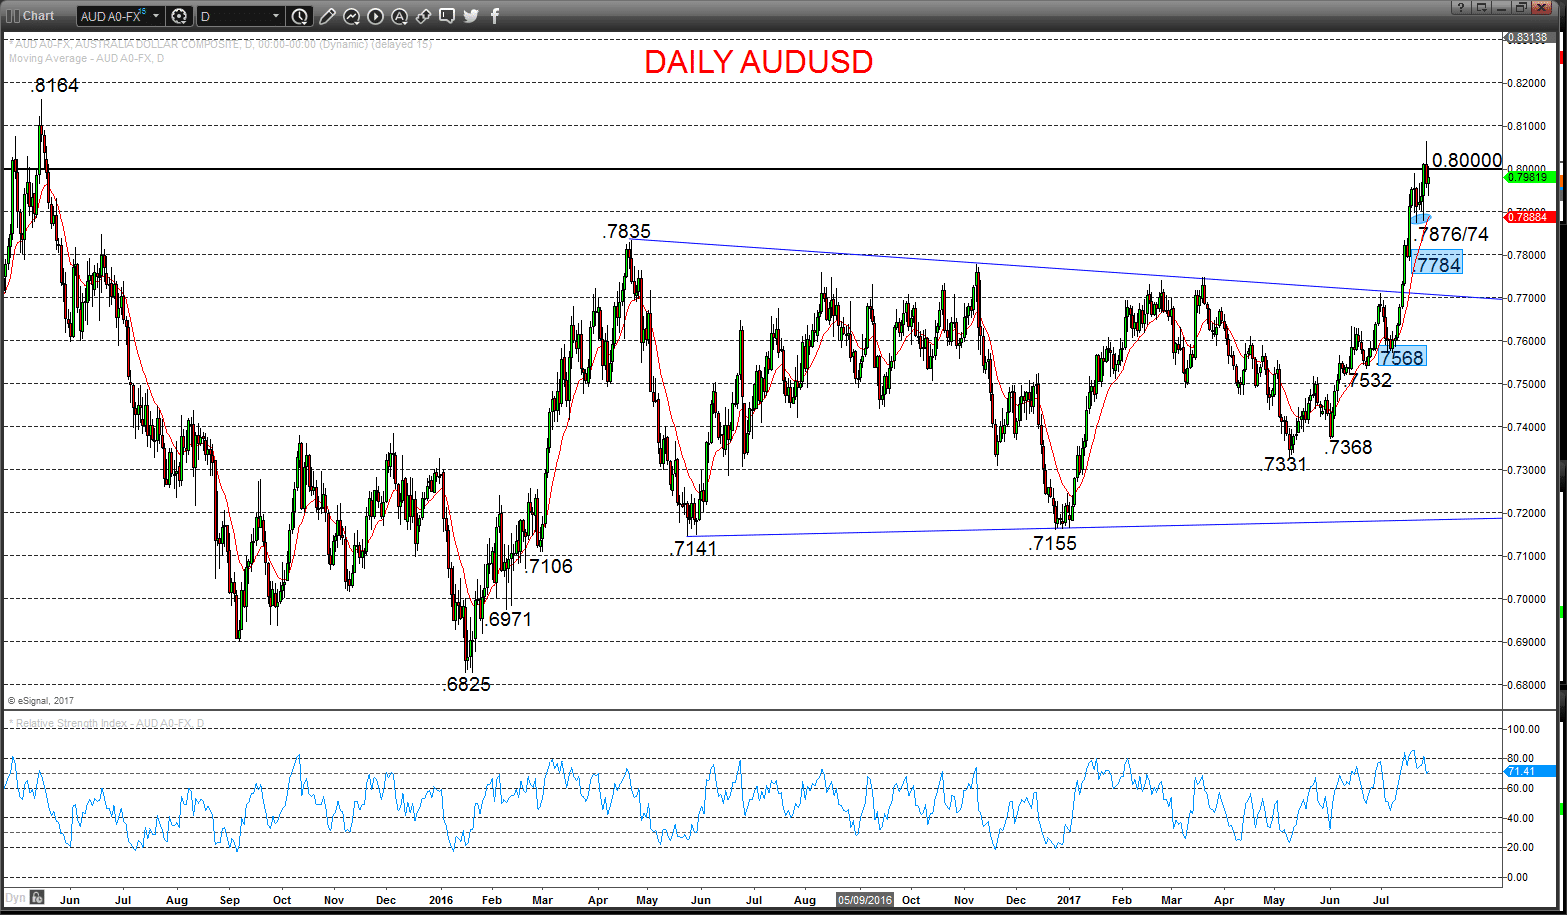
Task: Click the 0.82000 price axis label
Action: [x=1527, y=83]
